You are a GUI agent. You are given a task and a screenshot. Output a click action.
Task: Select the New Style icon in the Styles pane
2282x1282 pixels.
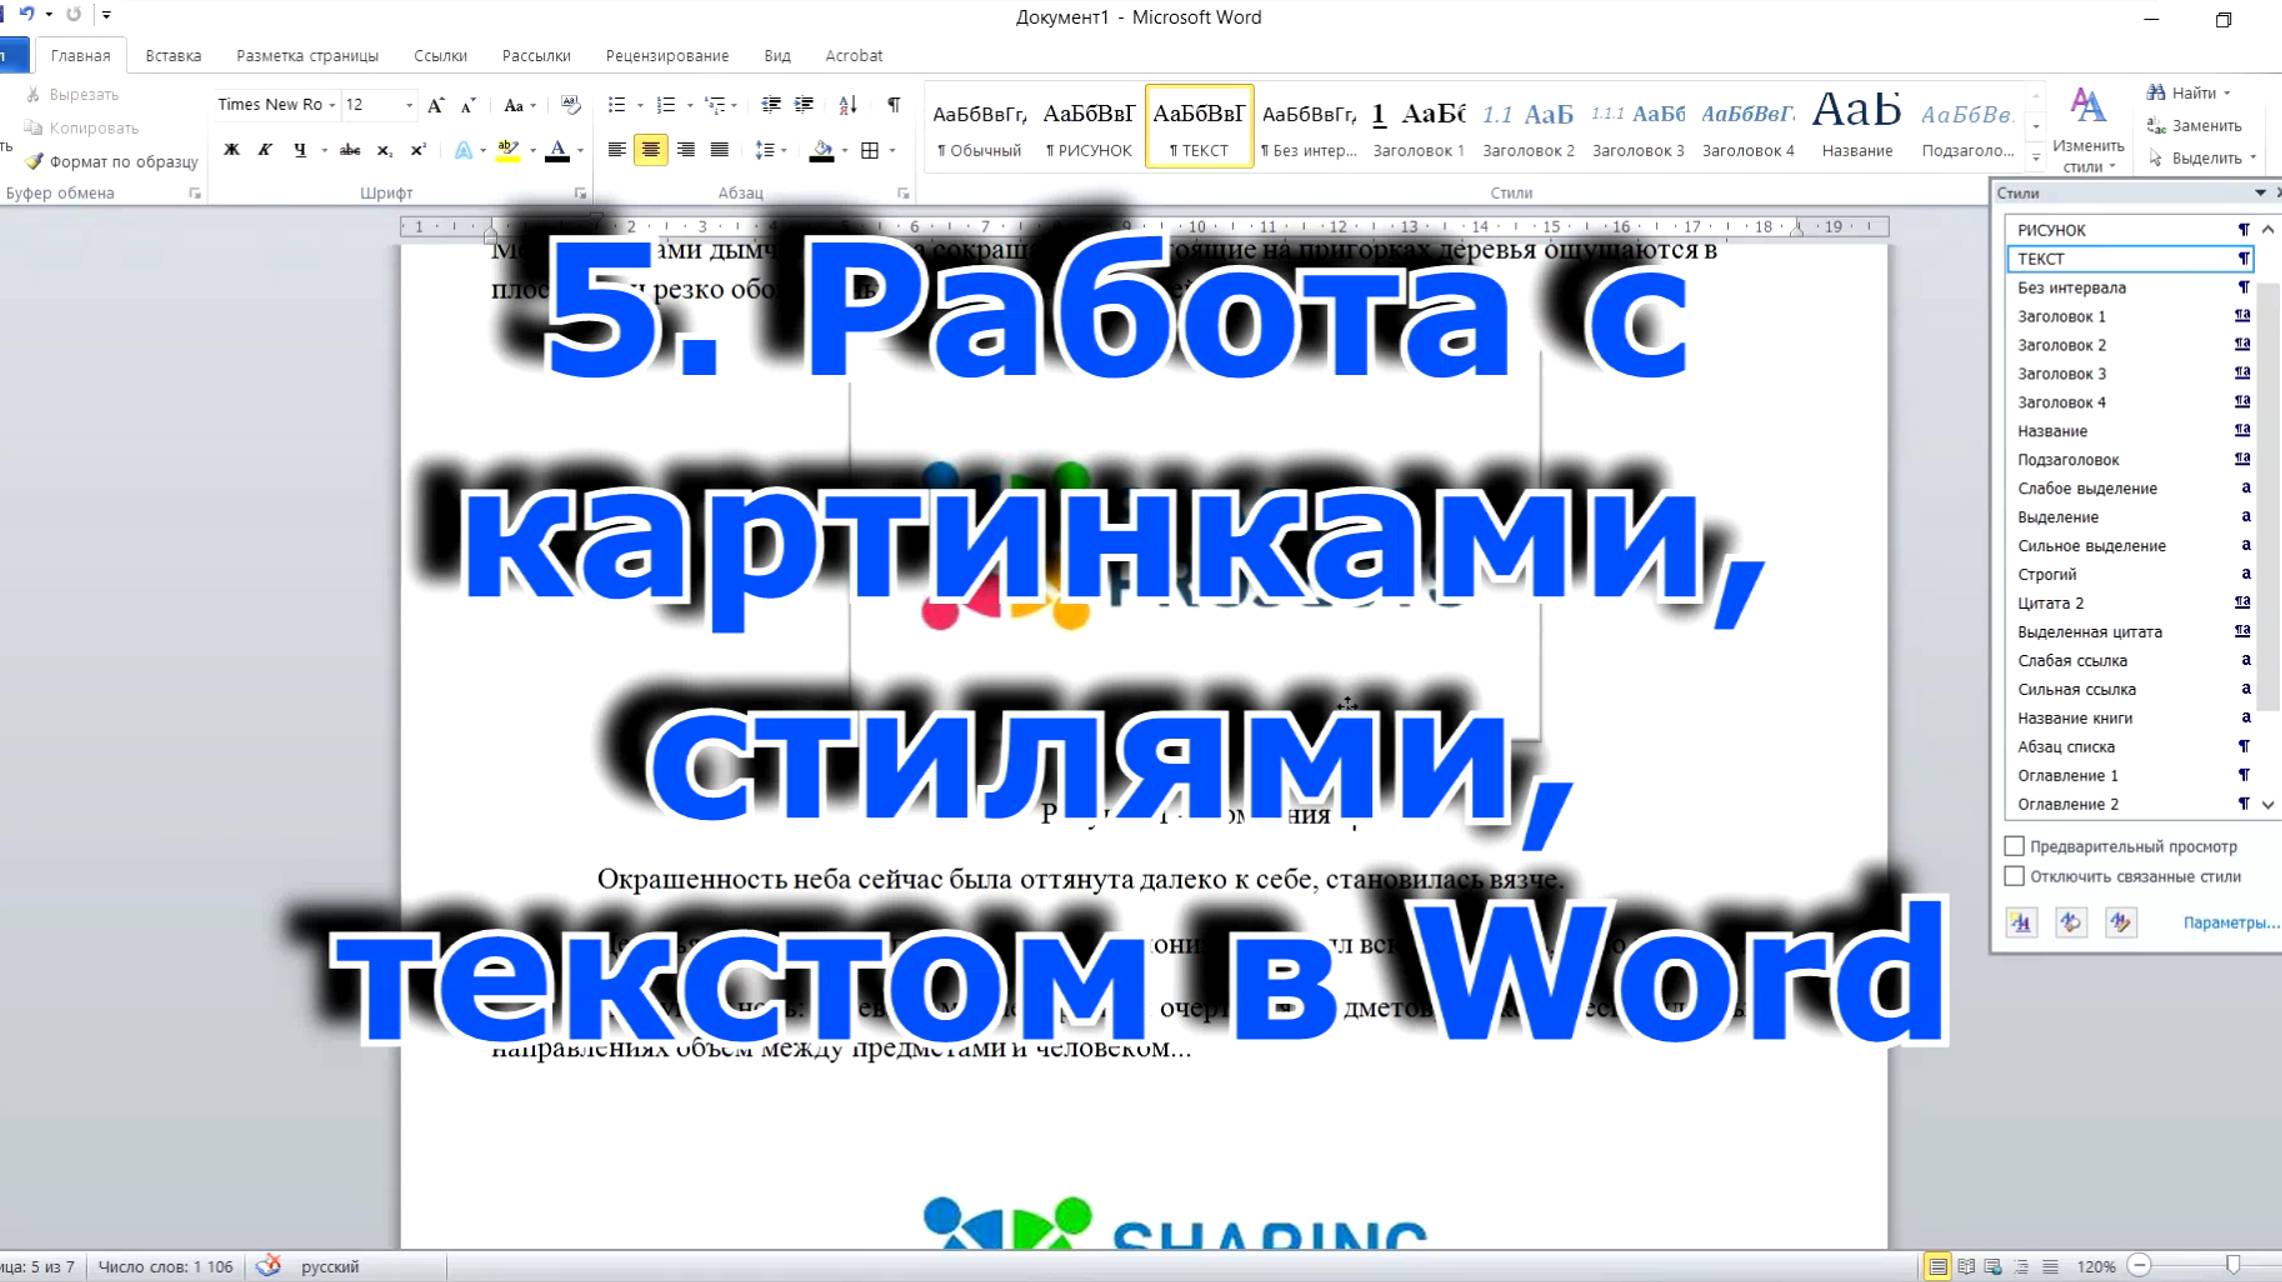[2022, 922]
